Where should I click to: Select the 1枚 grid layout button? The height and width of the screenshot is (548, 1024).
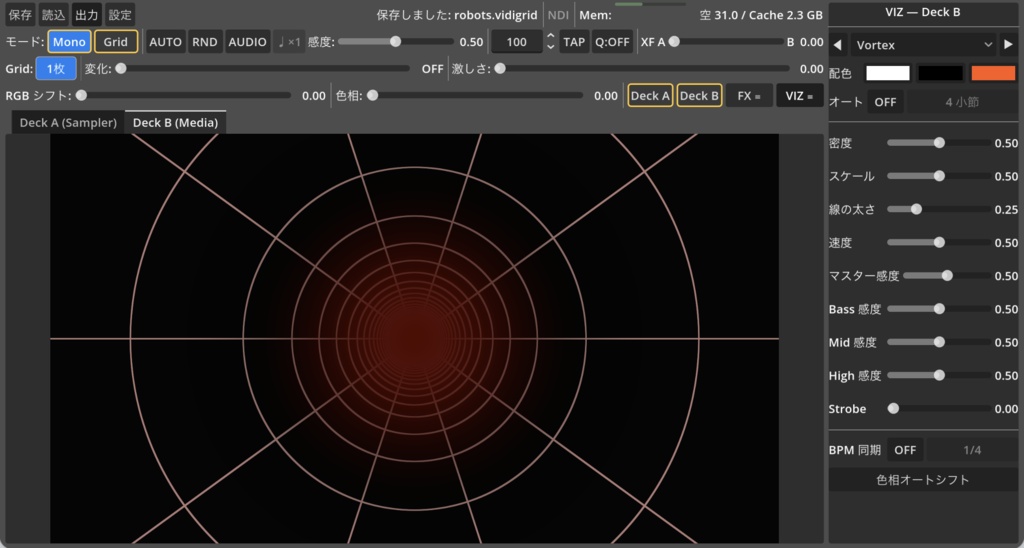[x=56, y=69]
